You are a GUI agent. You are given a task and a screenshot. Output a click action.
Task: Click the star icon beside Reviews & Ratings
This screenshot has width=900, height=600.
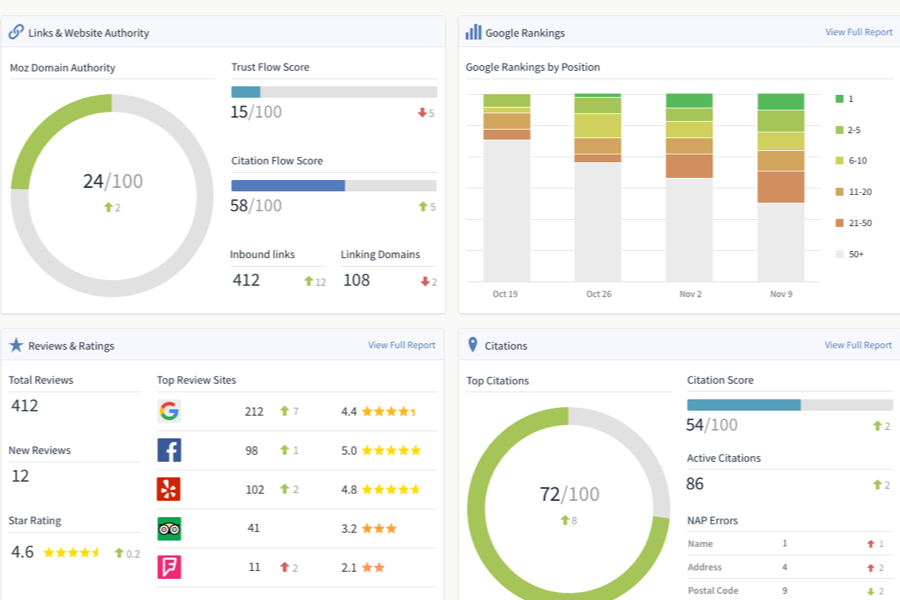(16, 345)
